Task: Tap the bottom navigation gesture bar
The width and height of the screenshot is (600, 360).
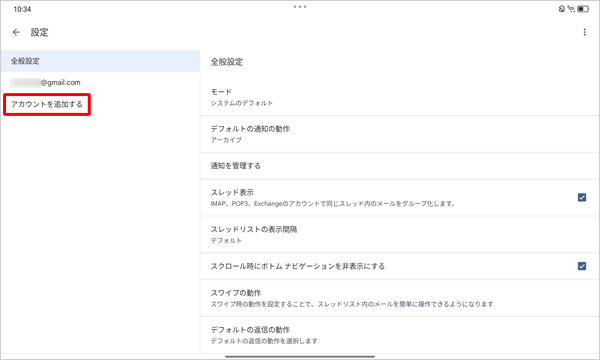Action: (x=300, y=357)
